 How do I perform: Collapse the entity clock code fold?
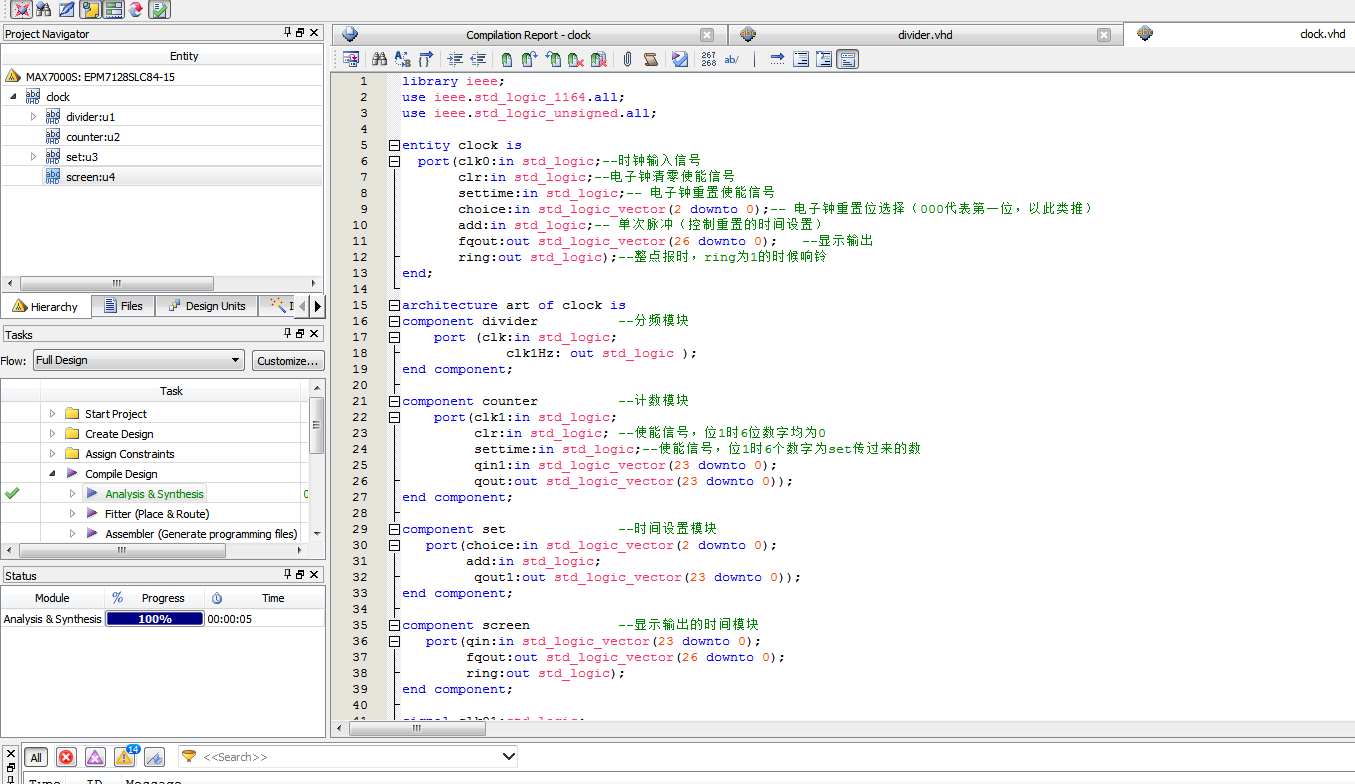[x=394, y=145]
